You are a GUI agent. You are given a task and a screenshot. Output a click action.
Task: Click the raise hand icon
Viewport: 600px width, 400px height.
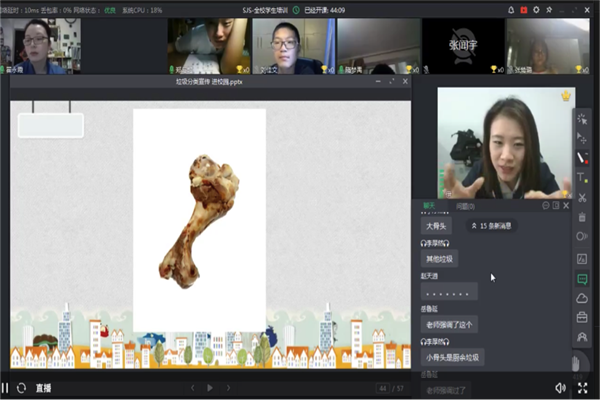click(576, 364)
